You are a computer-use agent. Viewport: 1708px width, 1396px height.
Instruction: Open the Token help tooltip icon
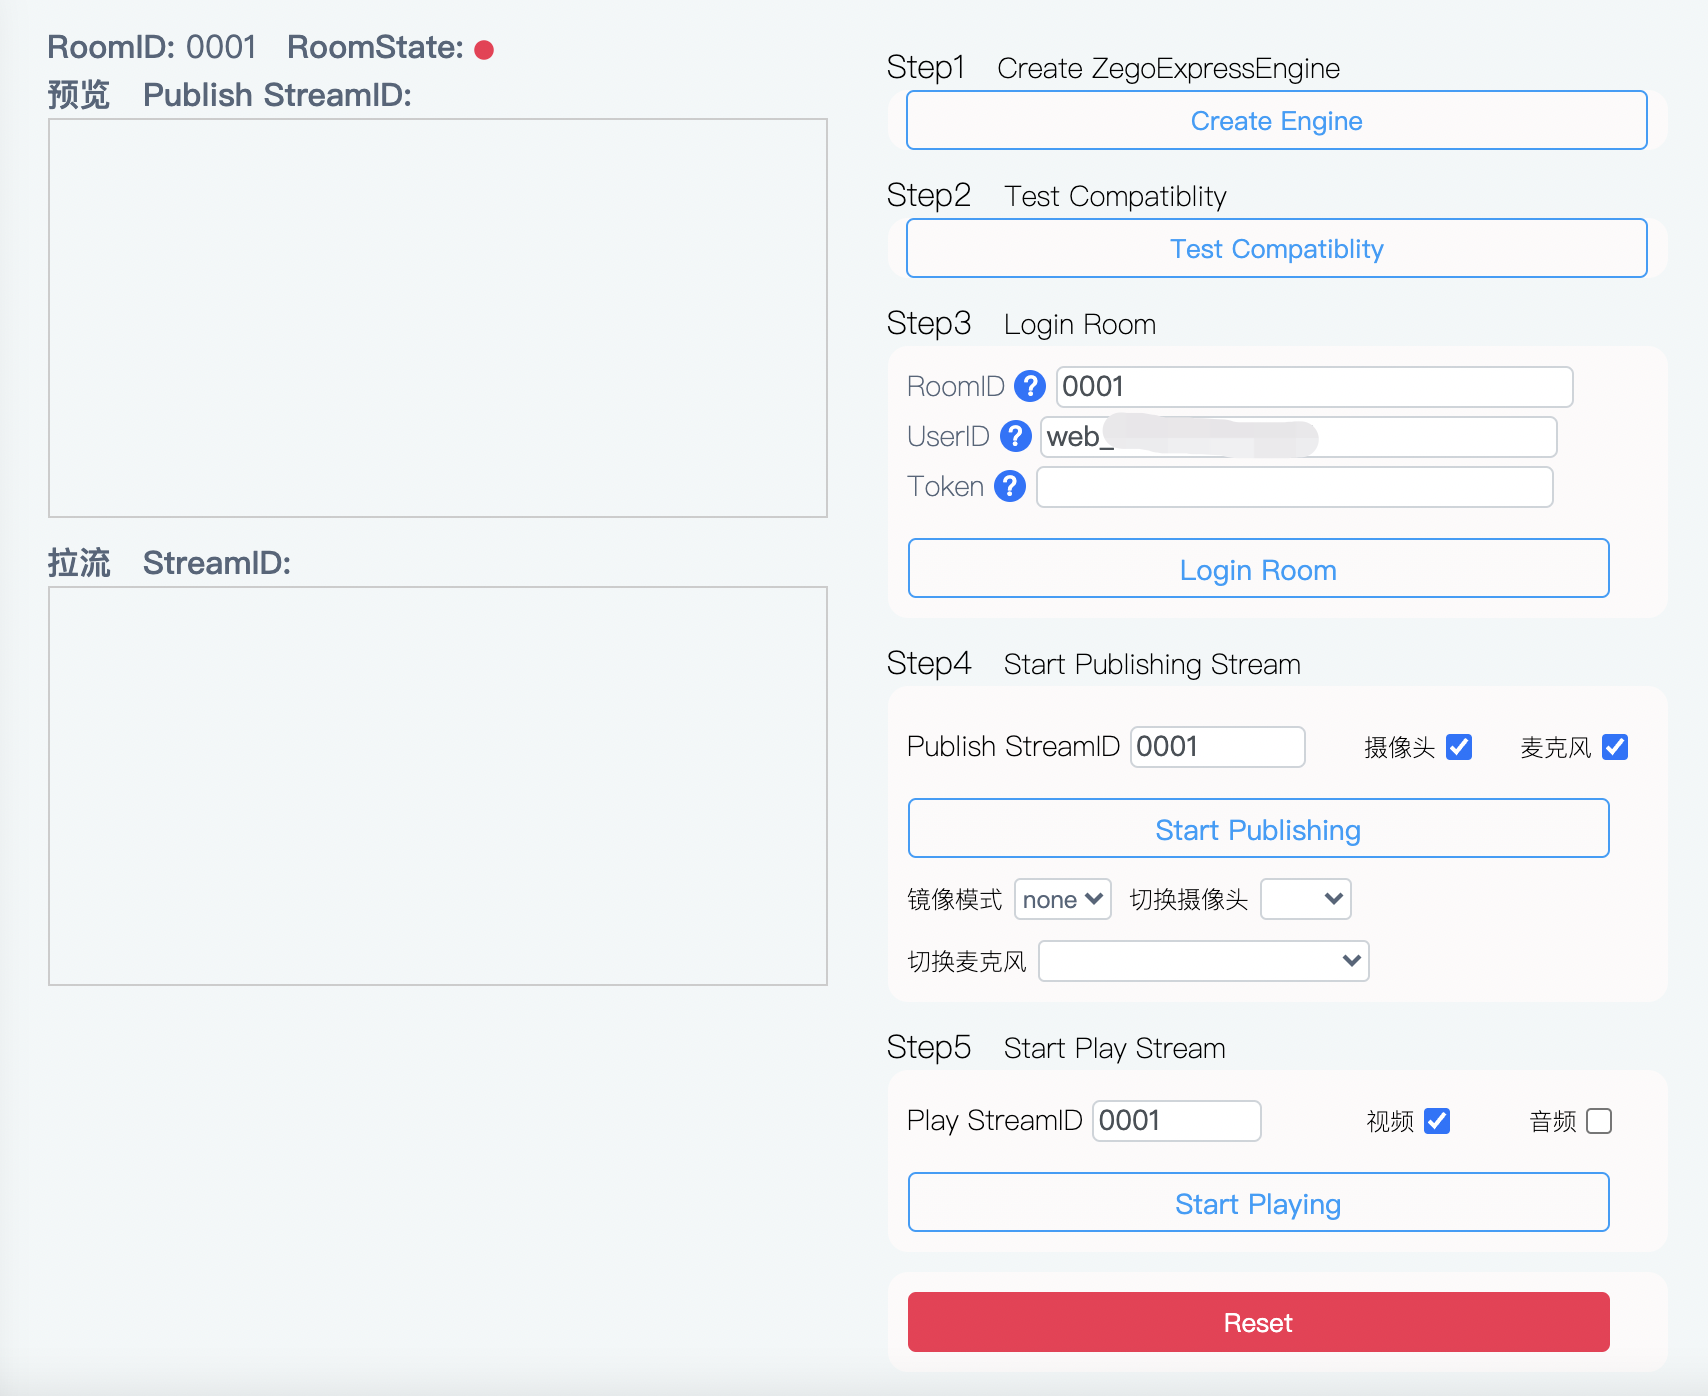(1009, 487)
